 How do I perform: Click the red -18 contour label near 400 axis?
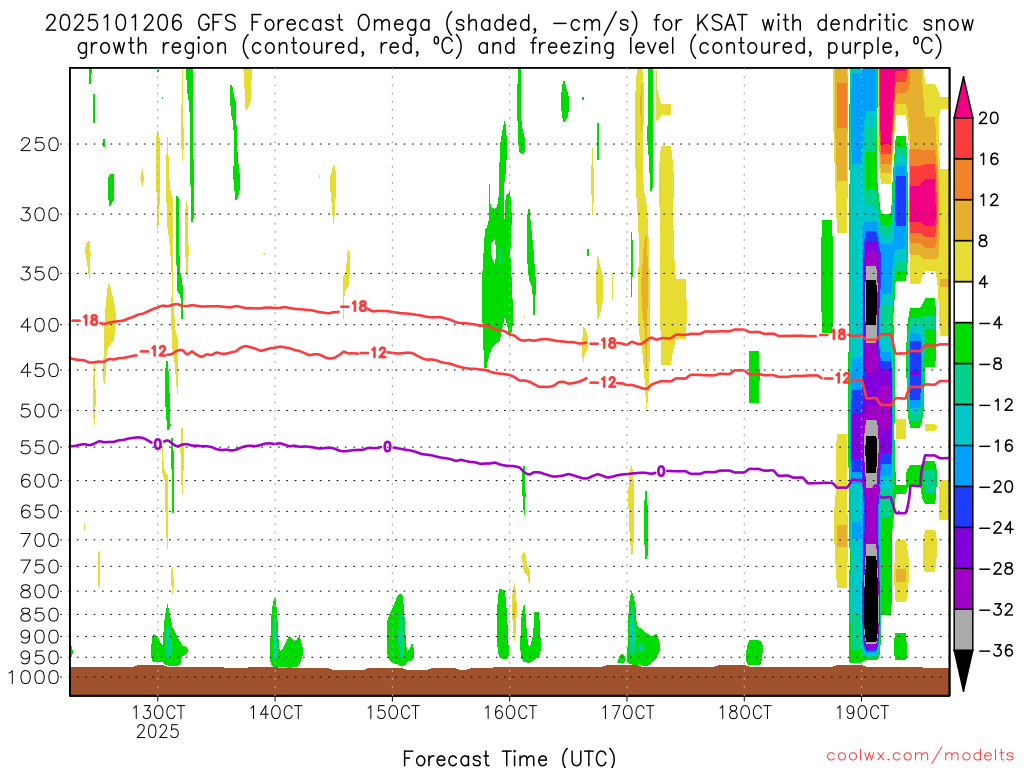85,320
